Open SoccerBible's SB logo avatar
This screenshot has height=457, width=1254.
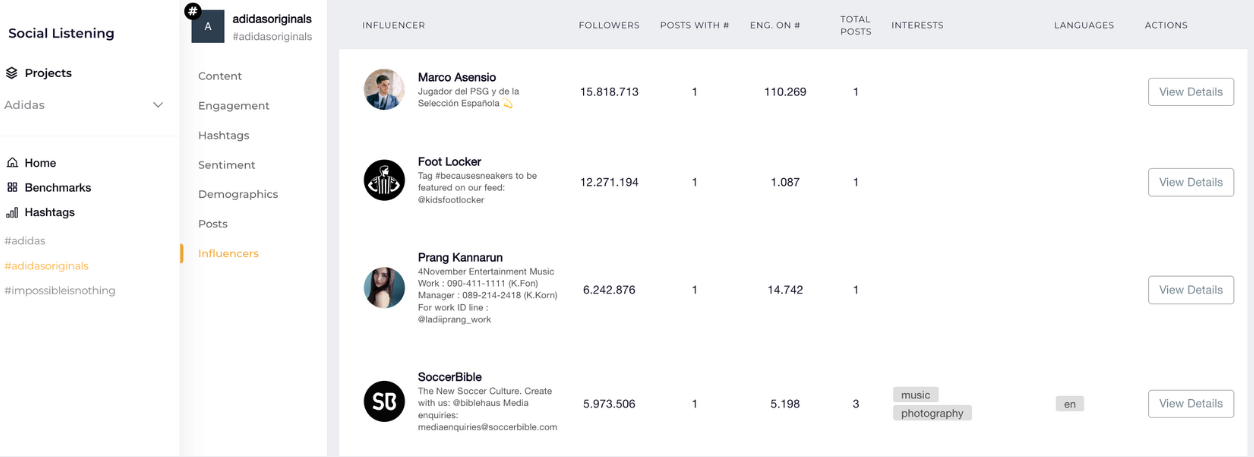[x=384, y=402]
